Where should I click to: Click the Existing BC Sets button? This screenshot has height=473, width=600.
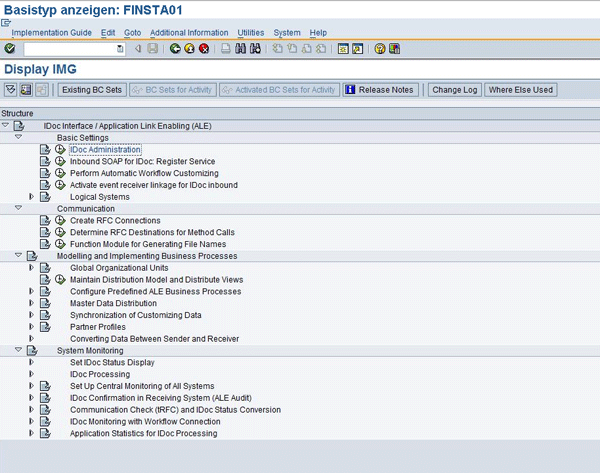pyautogui.click(x=92, y=90)
